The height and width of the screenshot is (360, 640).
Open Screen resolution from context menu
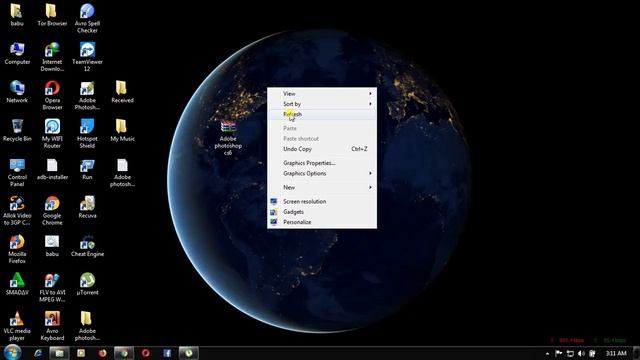(322, 201)
